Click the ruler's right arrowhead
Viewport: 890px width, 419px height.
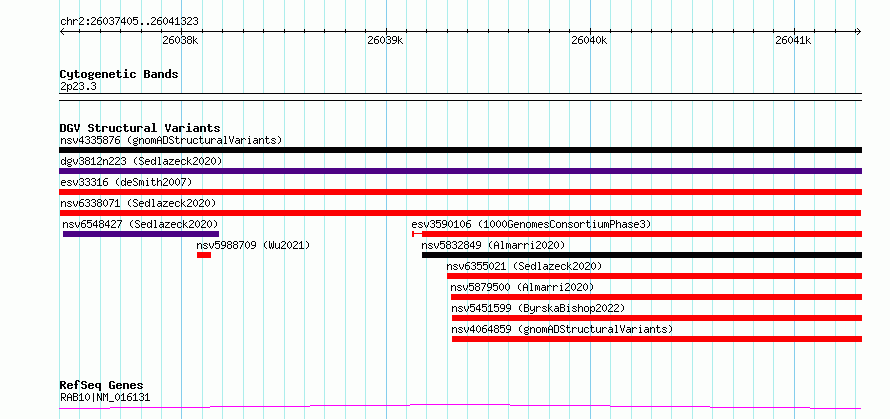tap(858, 31)
